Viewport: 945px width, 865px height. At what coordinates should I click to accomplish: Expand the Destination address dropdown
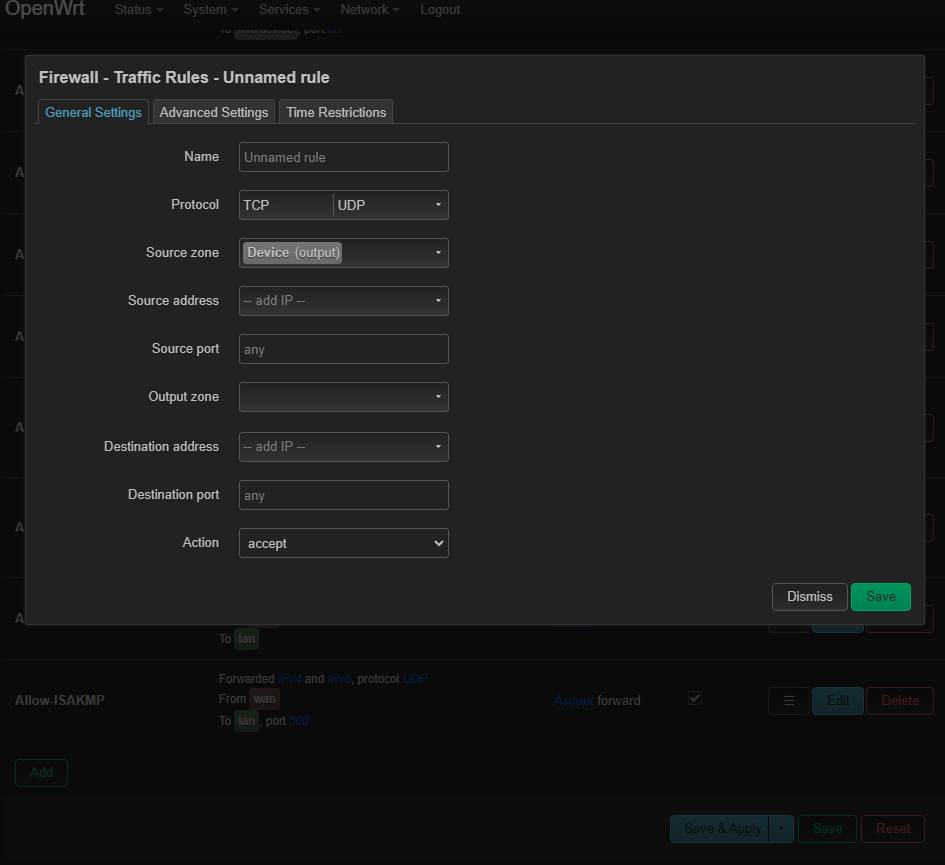(343, 447)
